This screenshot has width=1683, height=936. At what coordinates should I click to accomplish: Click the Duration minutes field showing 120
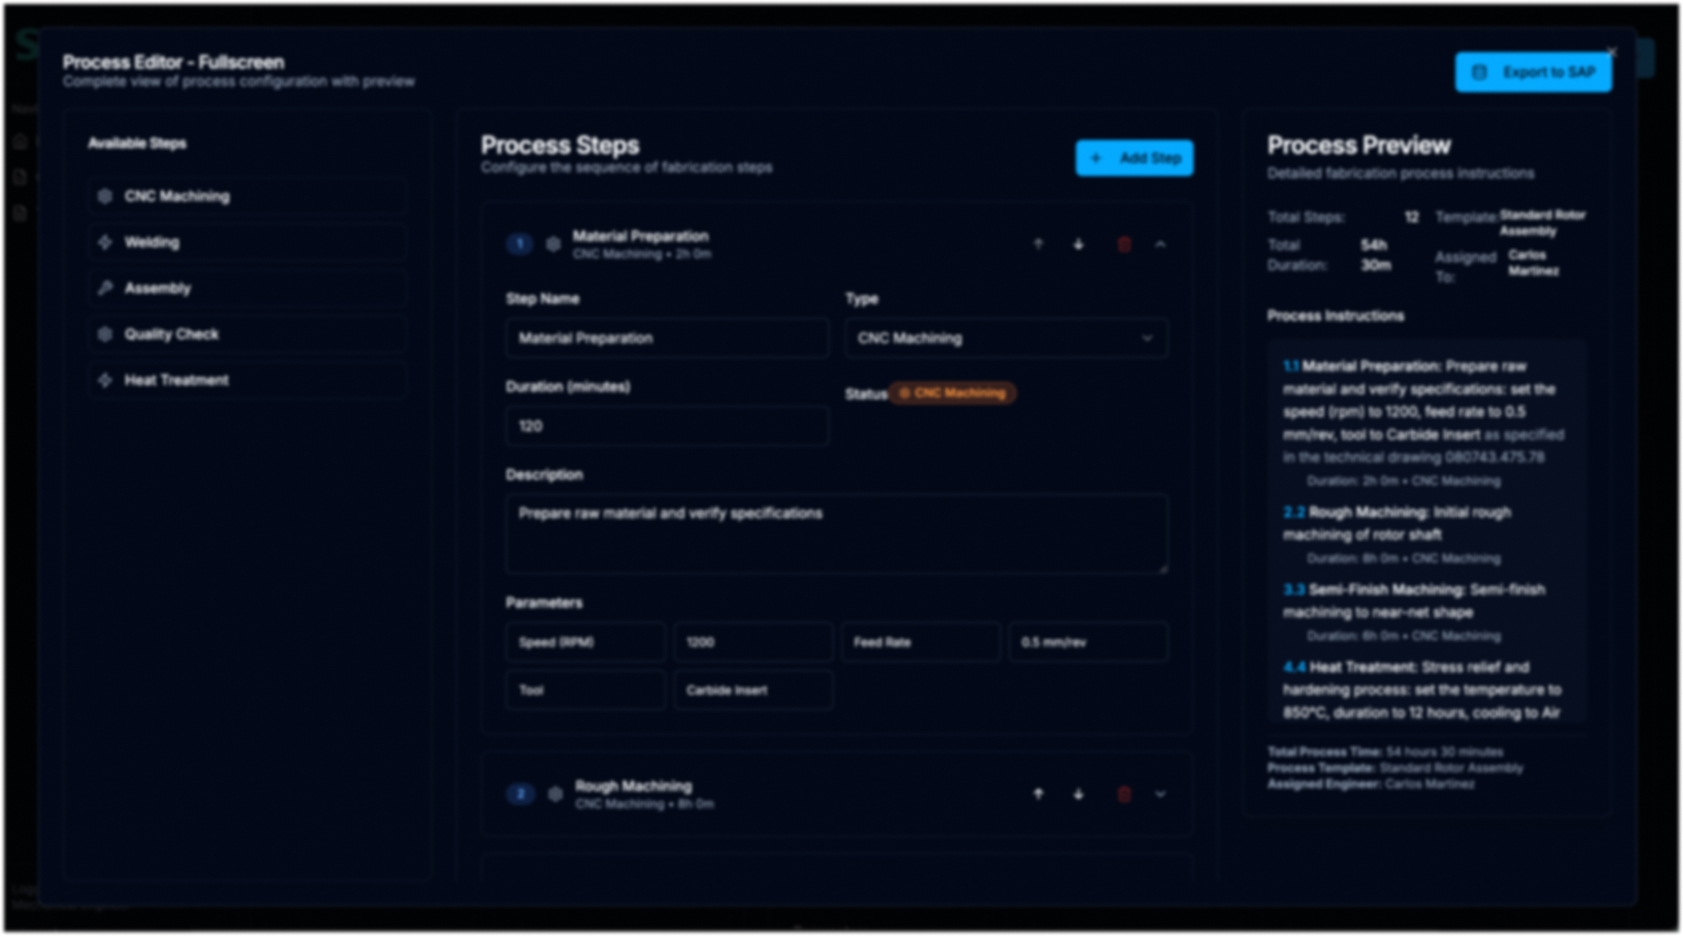coord(667,426)
